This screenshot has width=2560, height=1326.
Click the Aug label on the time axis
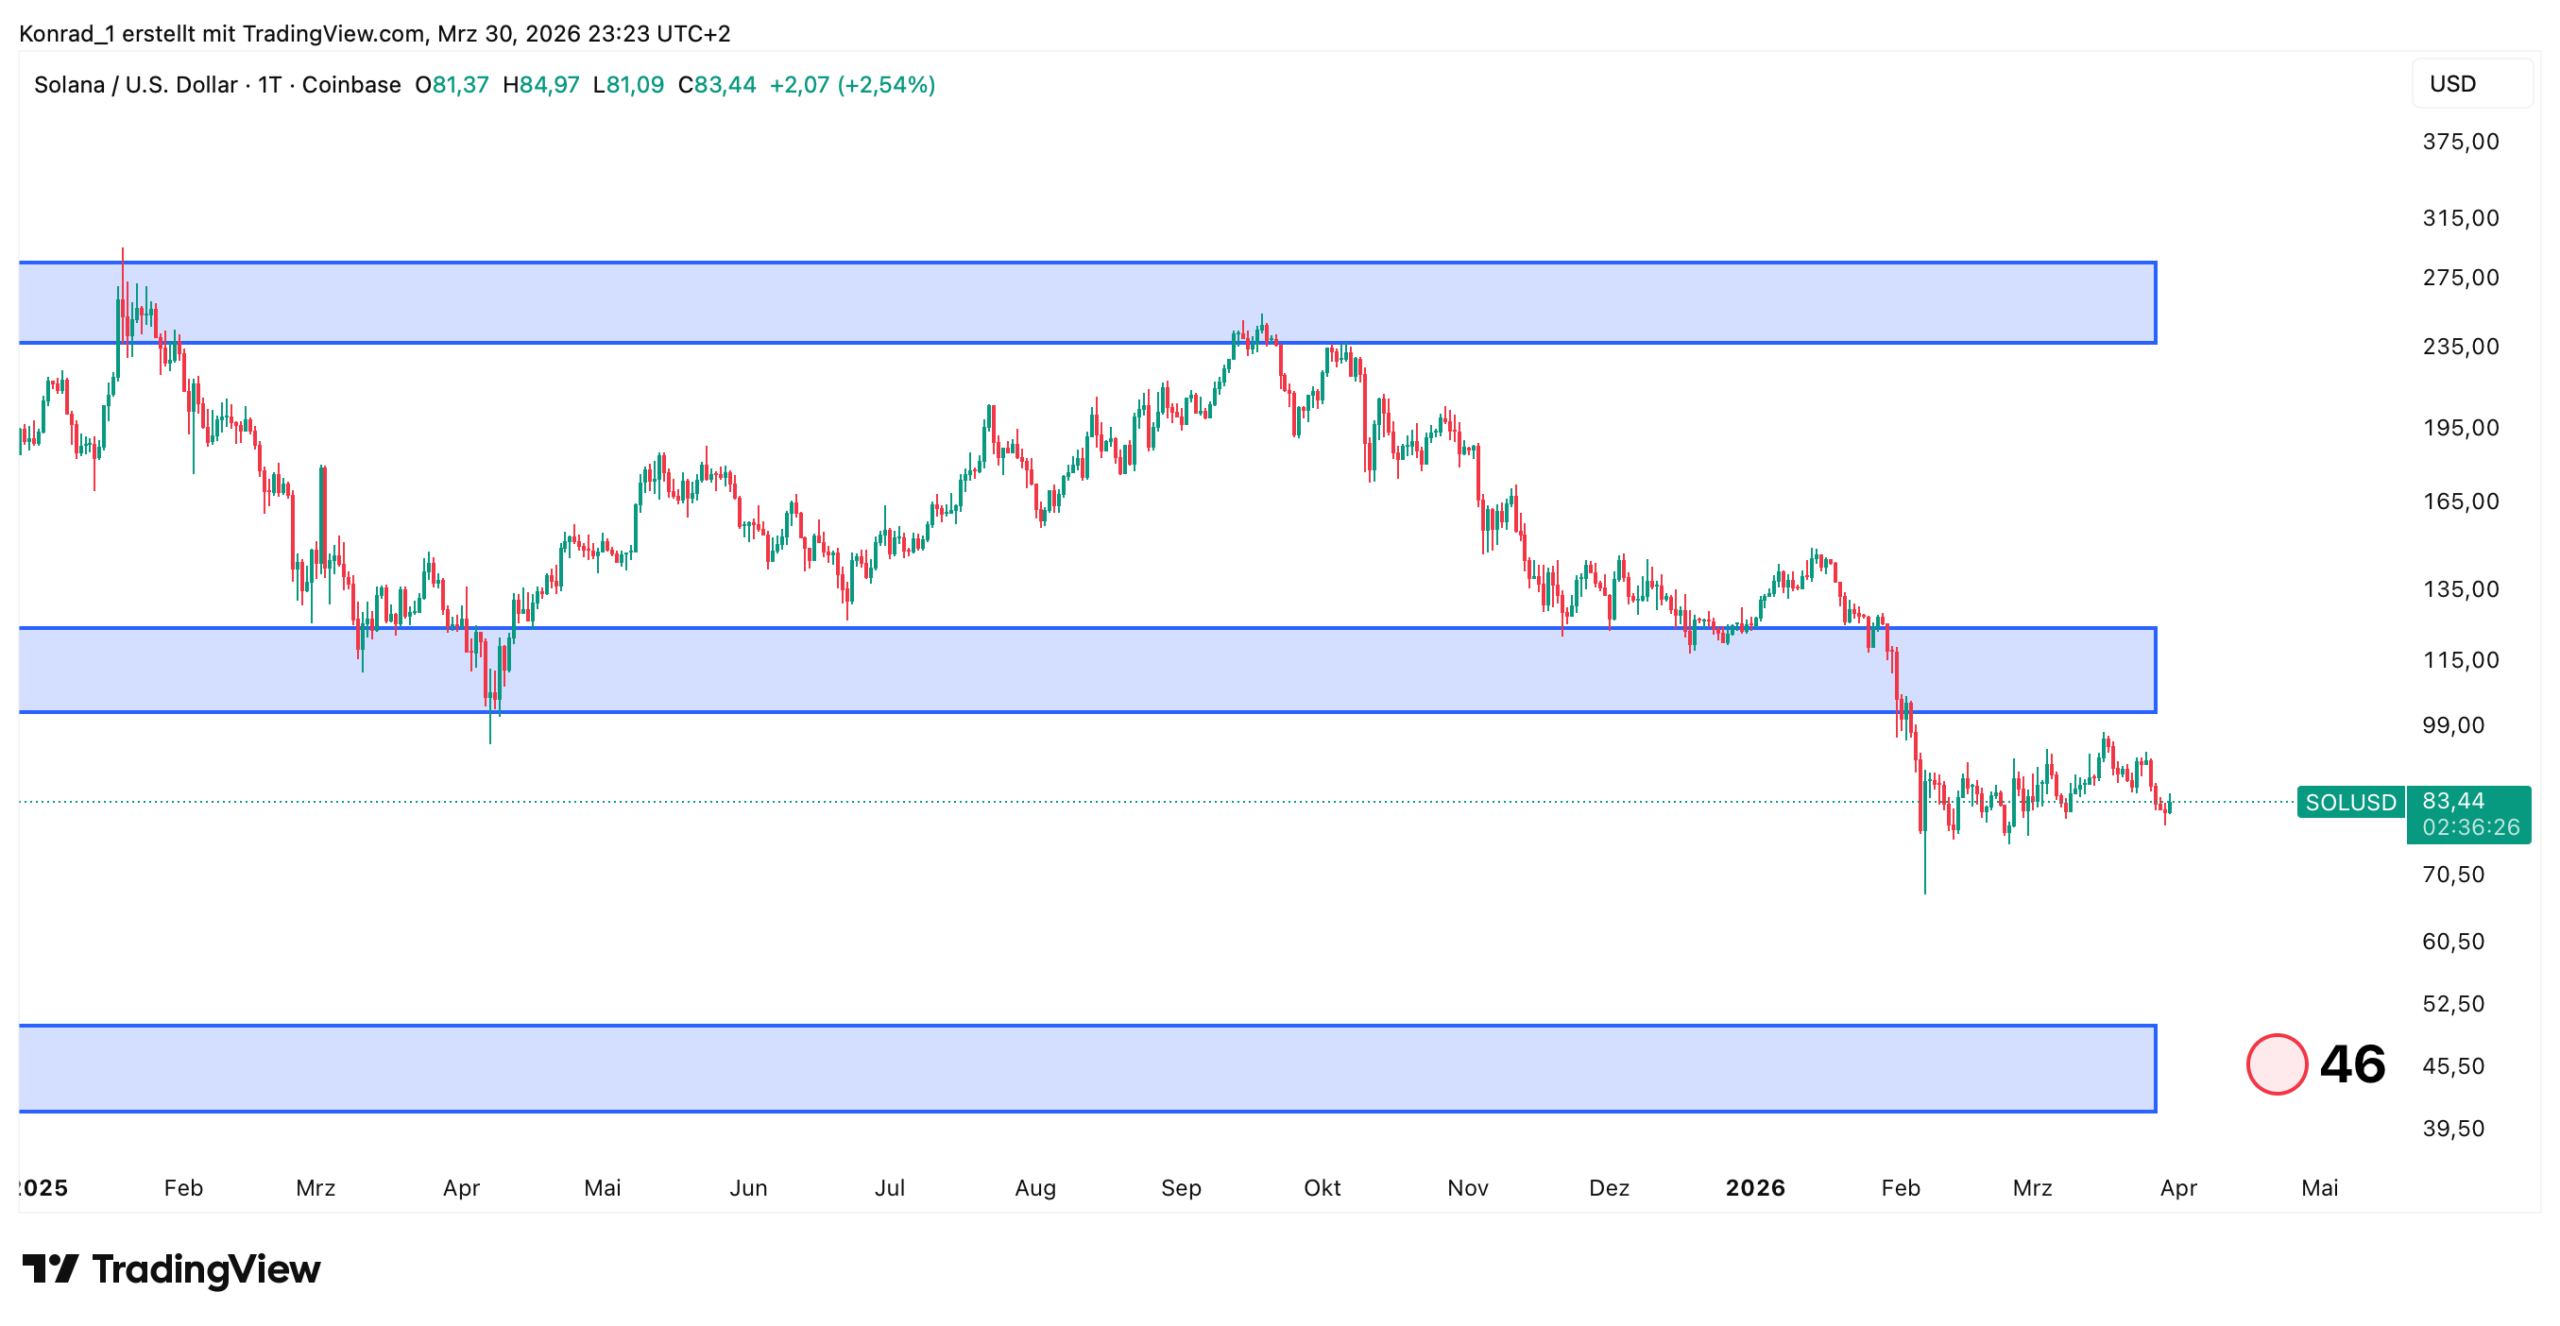pos(1034,1187)
